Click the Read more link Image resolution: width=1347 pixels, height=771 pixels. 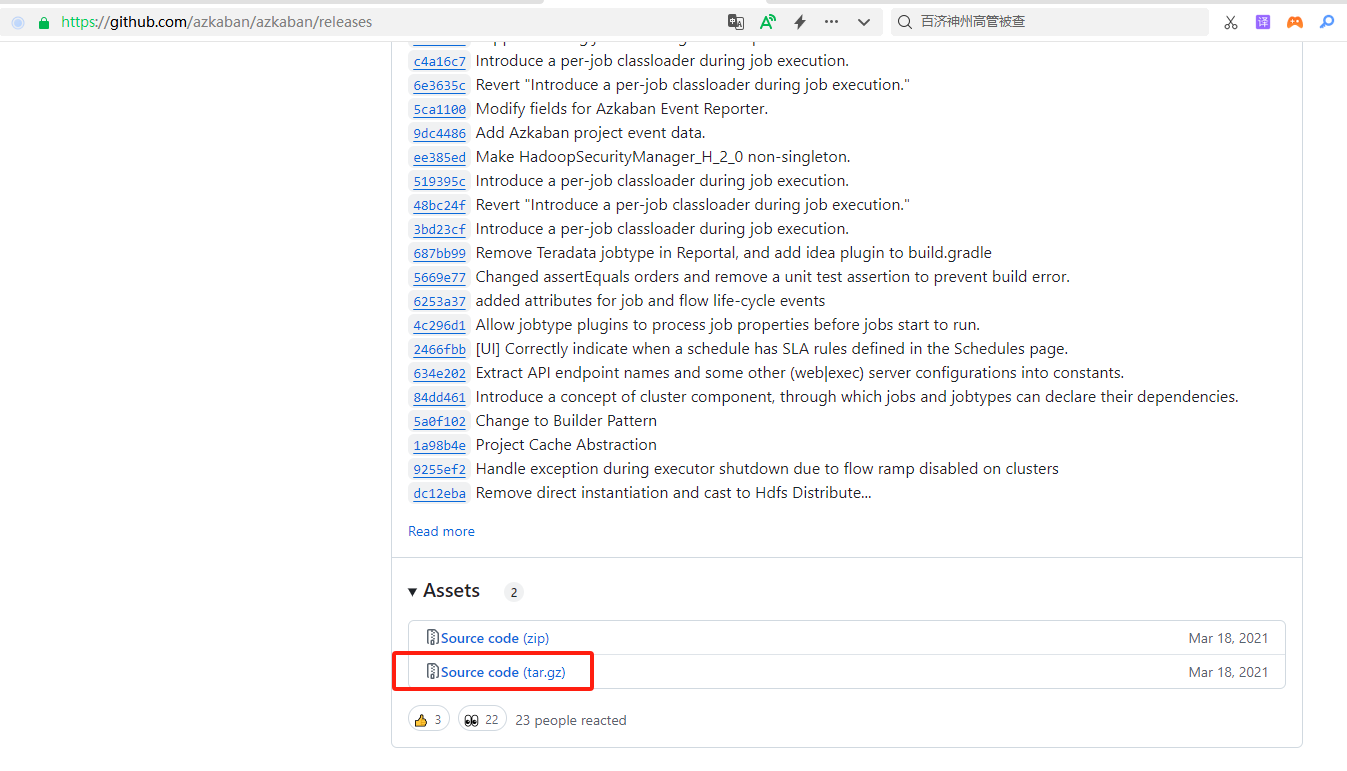[x=441, y=531]
